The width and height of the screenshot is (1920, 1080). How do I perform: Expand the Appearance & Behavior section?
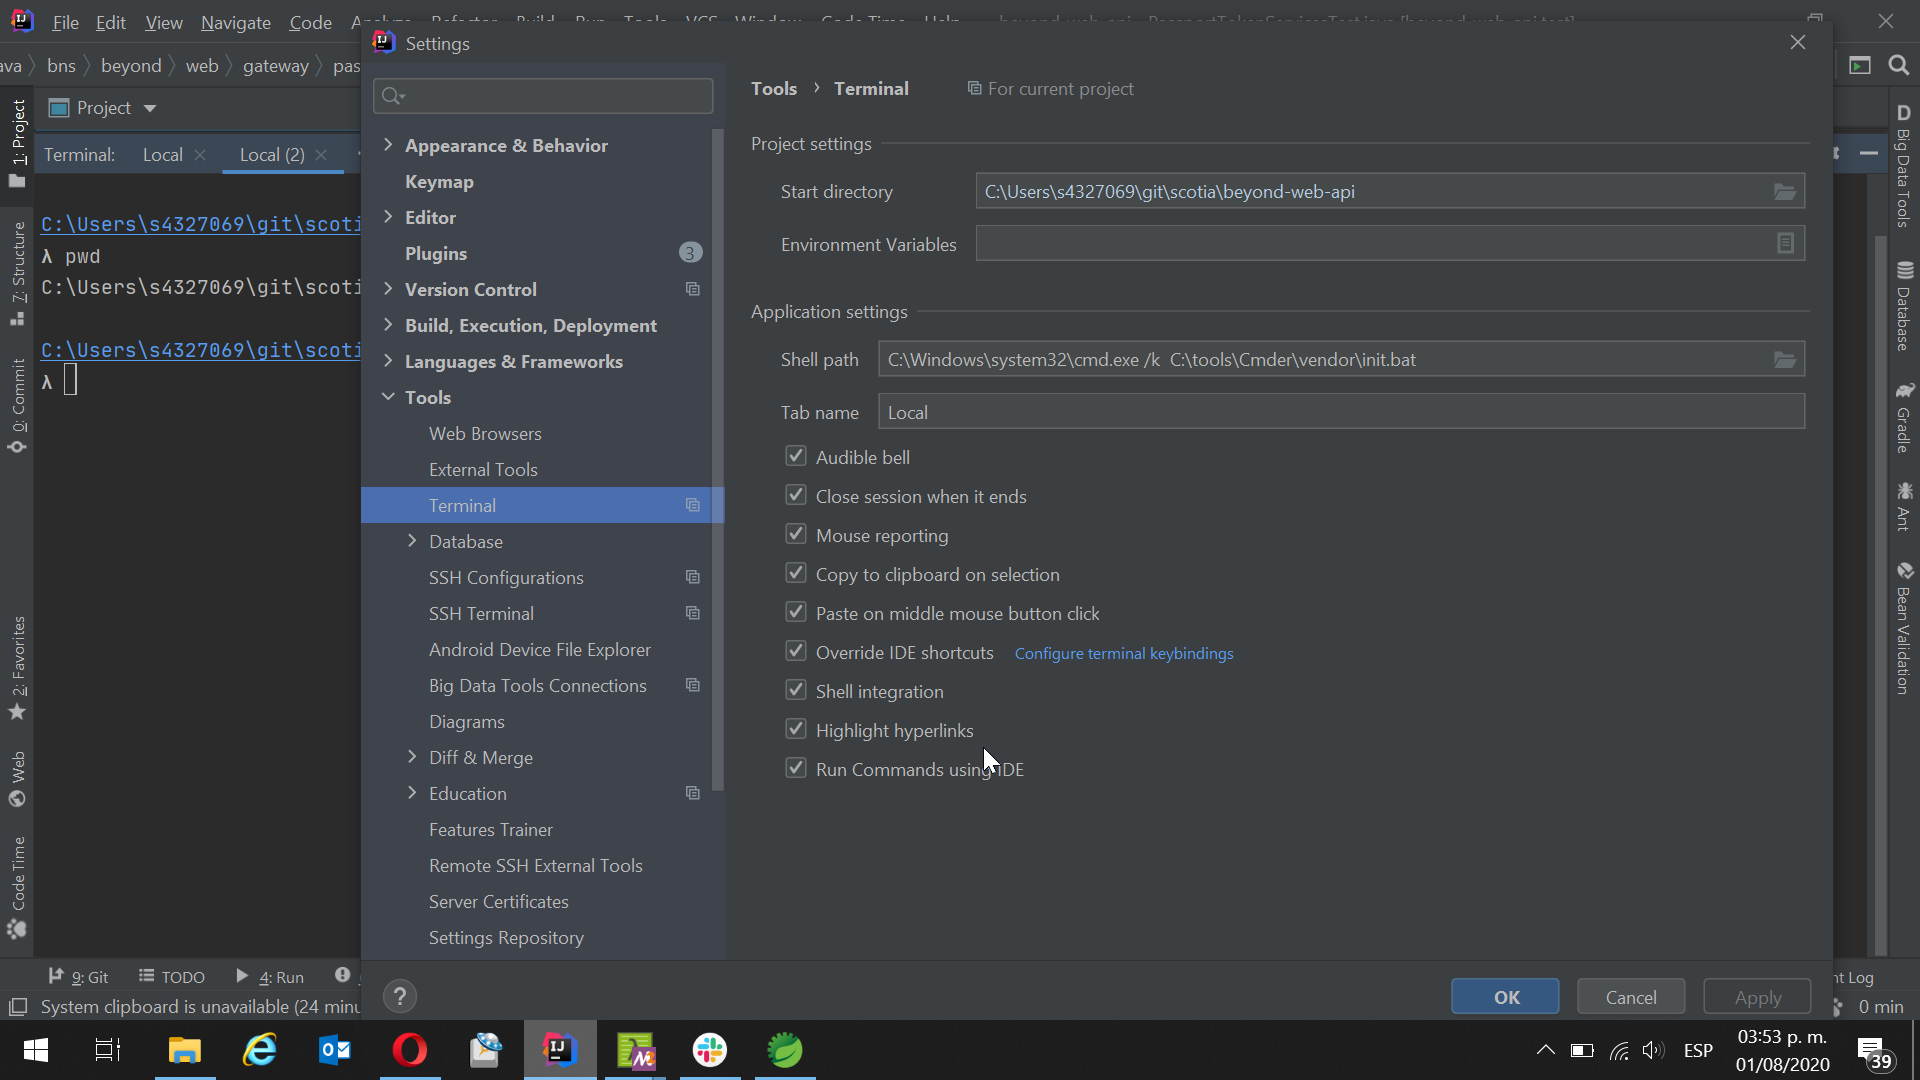pyautogui.click(x=388, y=145)
